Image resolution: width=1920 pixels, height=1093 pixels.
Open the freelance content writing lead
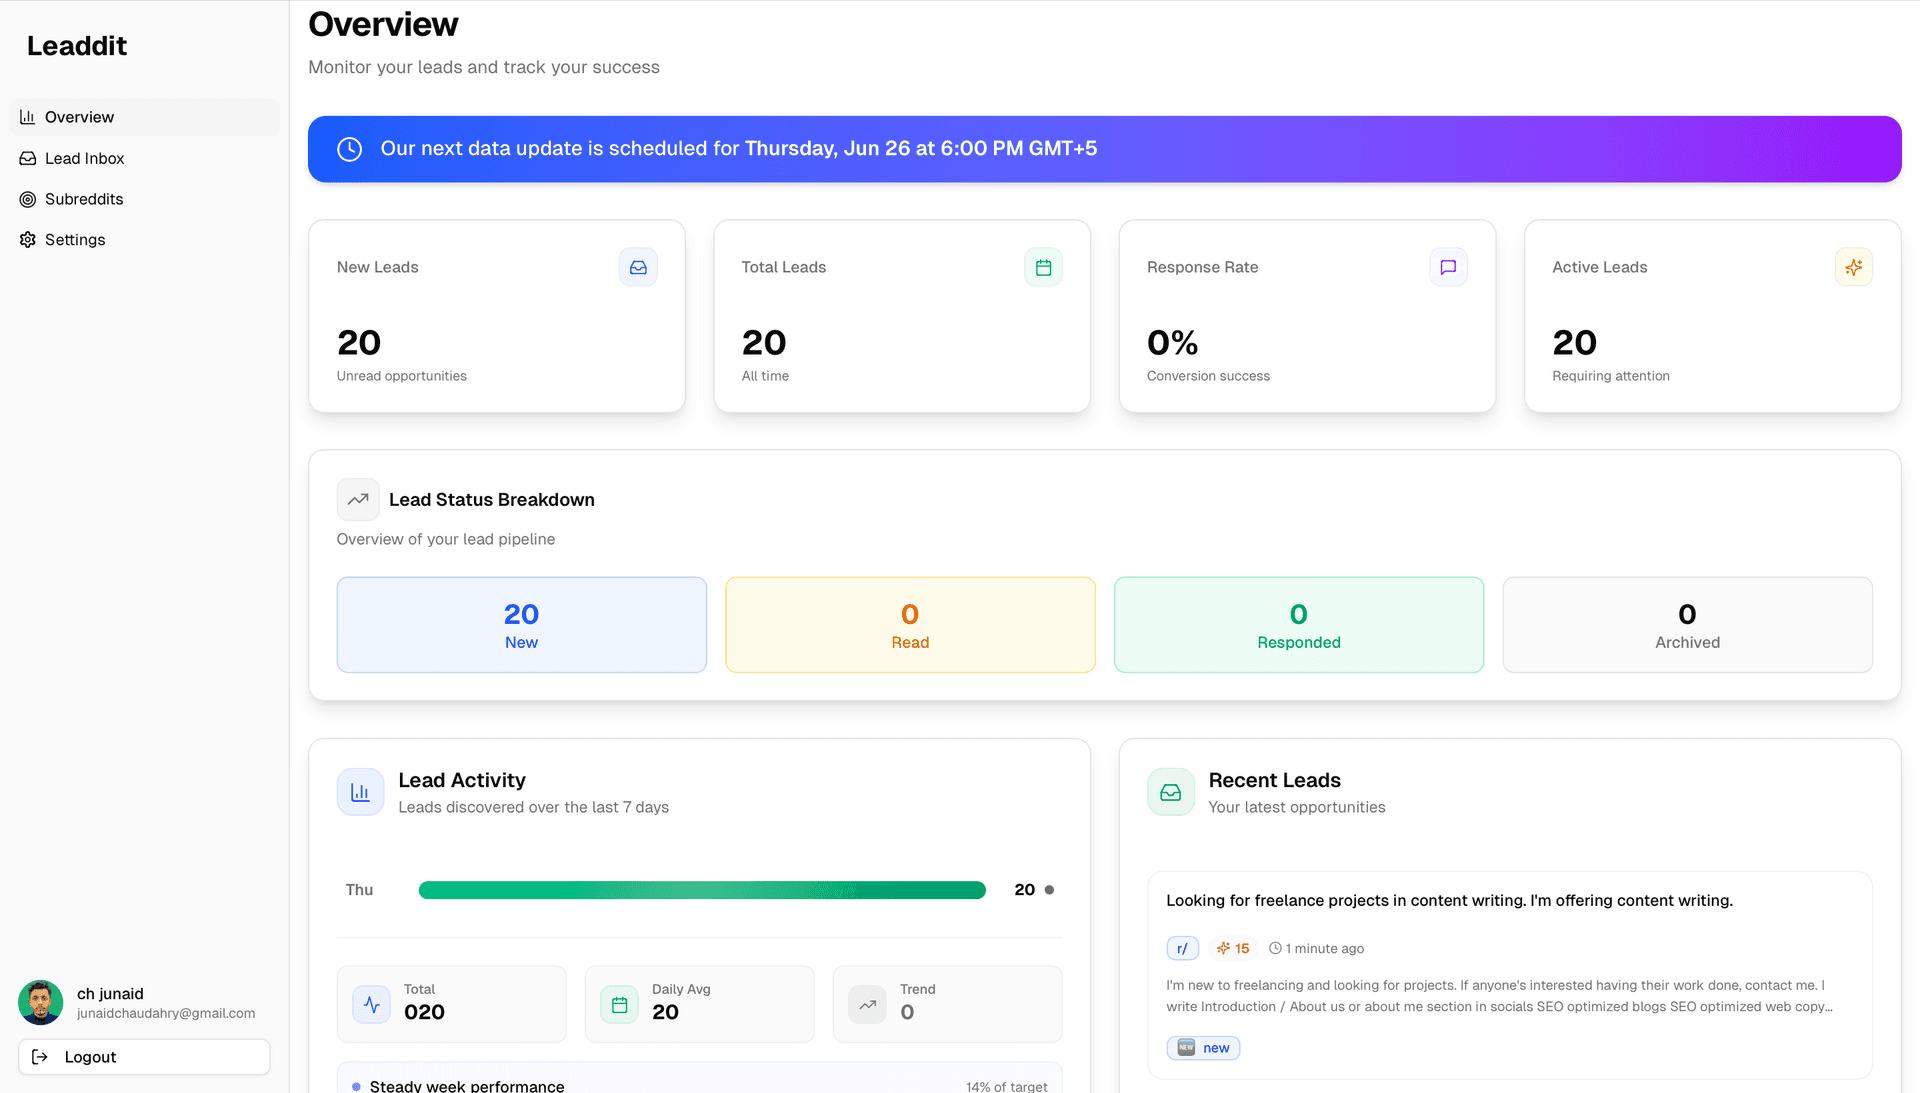tap(1449, 900)
